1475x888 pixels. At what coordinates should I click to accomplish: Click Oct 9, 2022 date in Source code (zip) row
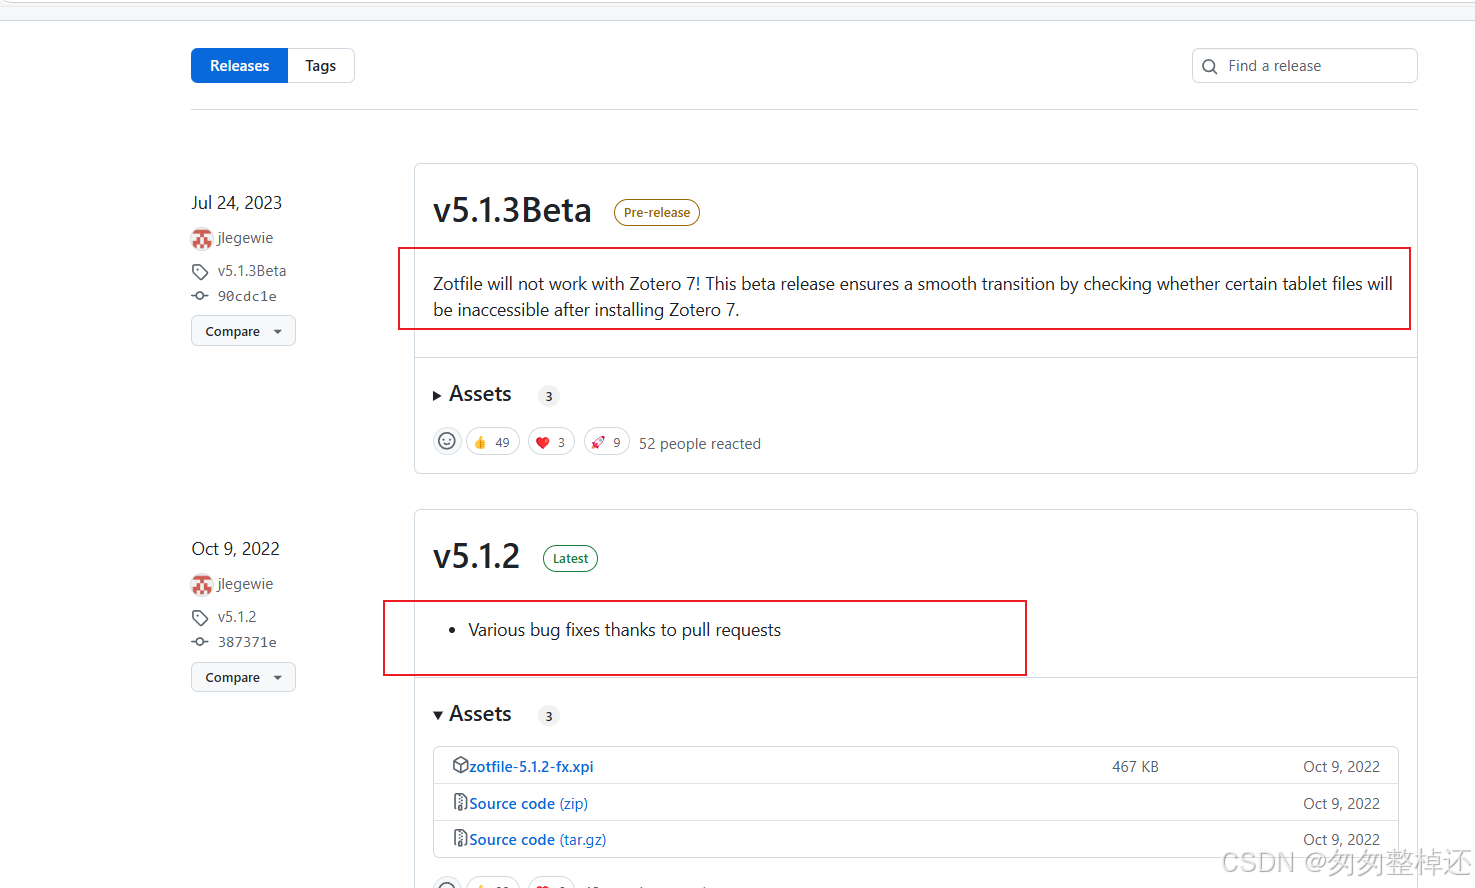coord(1341,804)
